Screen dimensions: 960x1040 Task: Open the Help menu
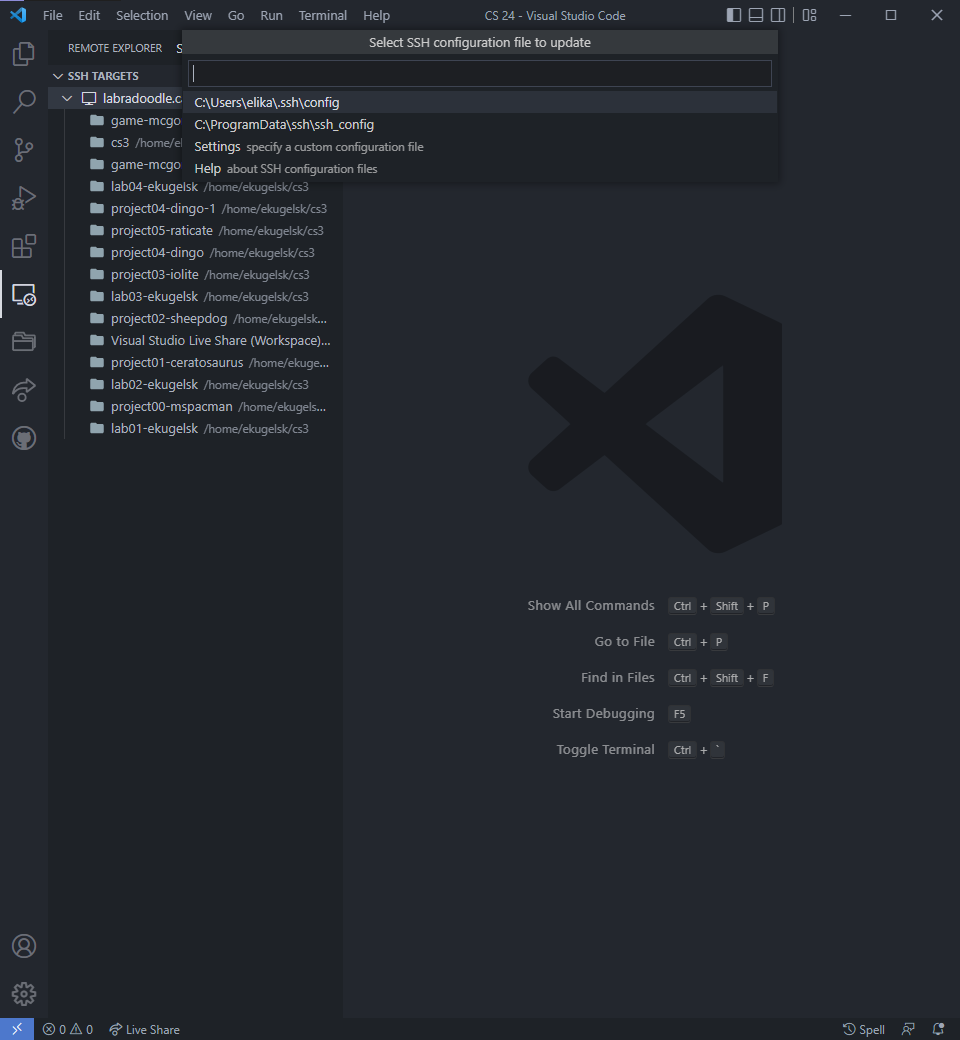[376, 15]
